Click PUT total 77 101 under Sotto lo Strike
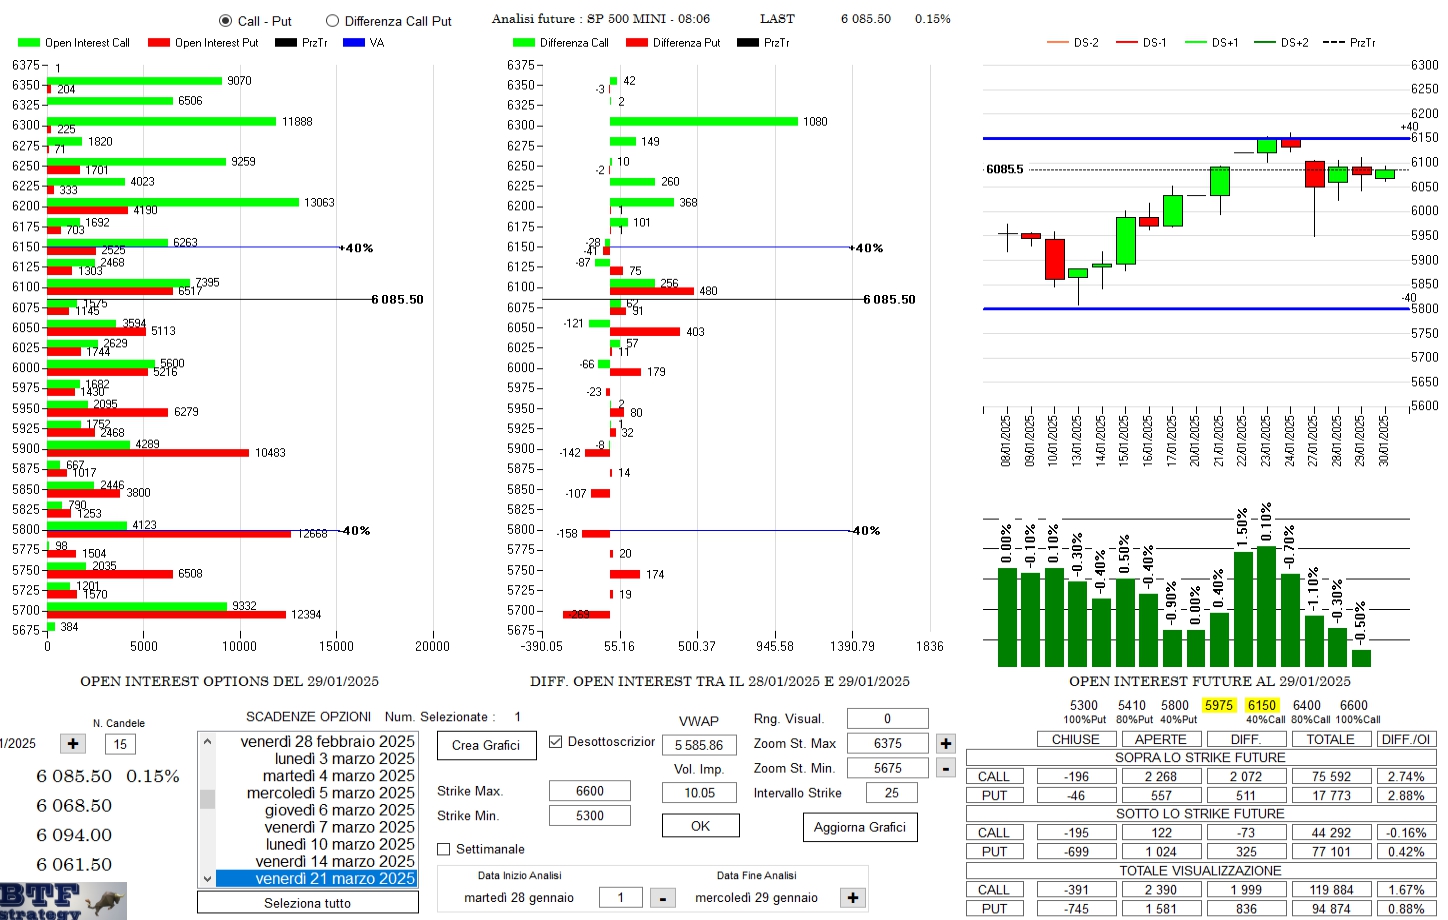This screenshot has width=1448, height=920. (x=1331, y=851)
